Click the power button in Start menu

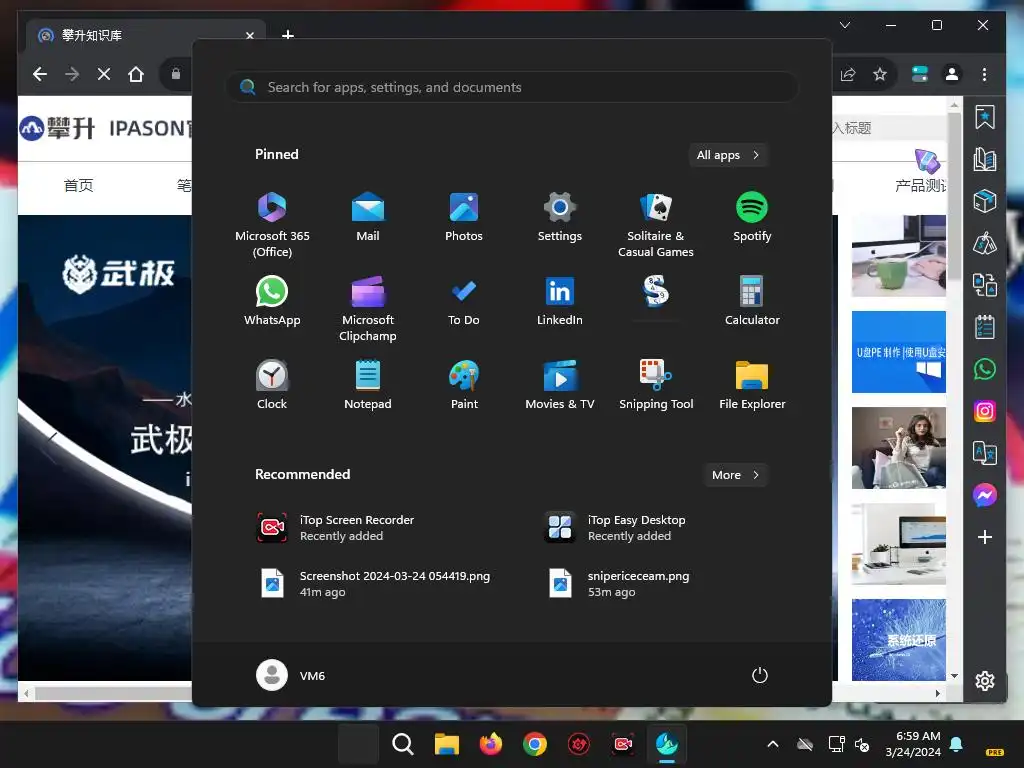click(x=760, y=675)
